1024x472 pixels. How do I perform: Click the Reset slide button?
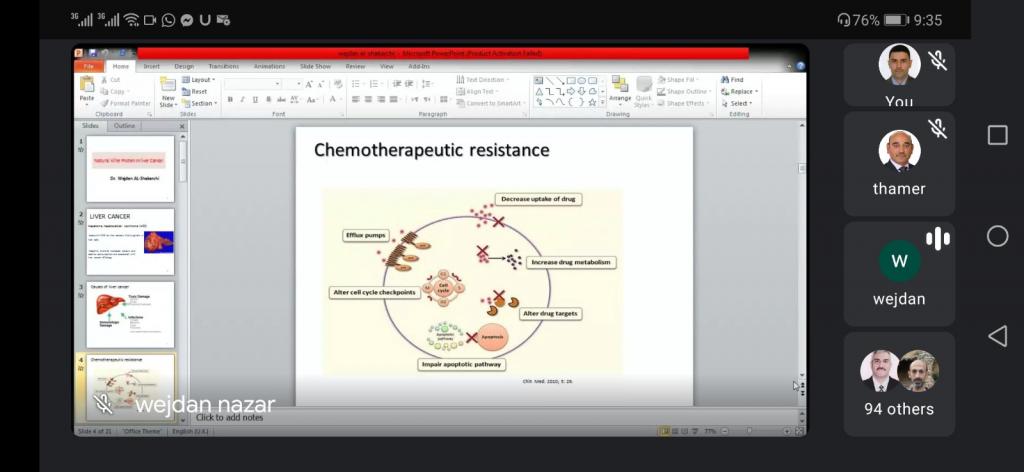[198, 92]
